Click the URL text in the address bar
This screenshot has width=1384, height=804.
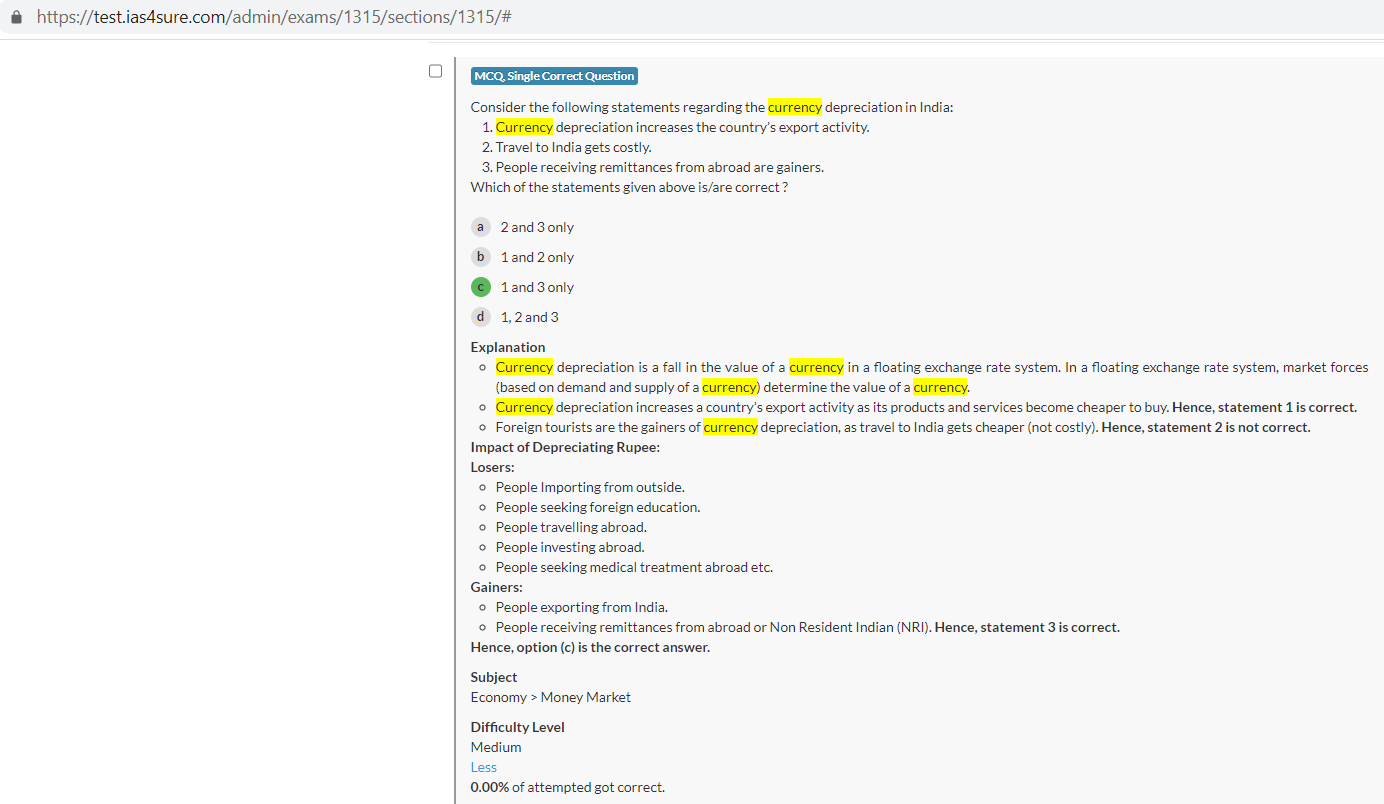tap(274, 18)
